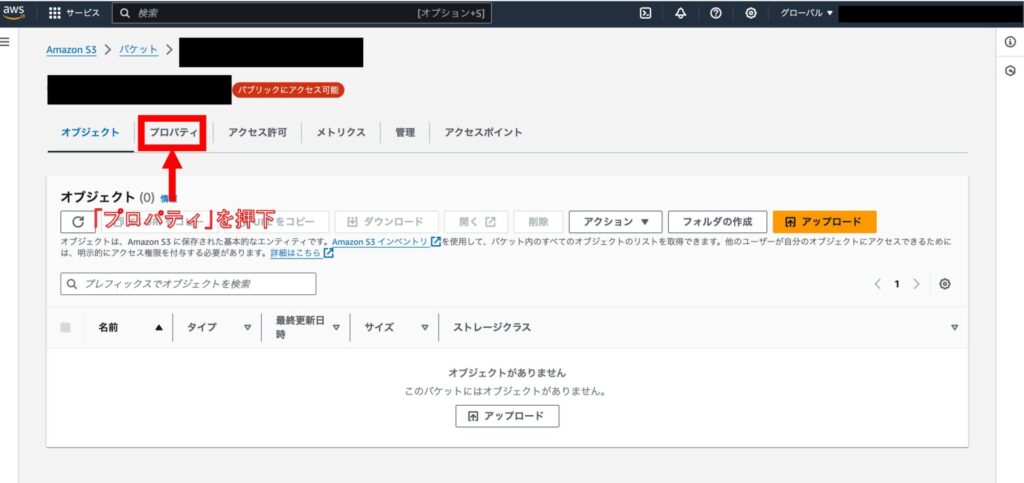Image resolution: width=1024 pixels, height=483 pixels.
Task: Click the 削除 button
Action: point(538,222)
